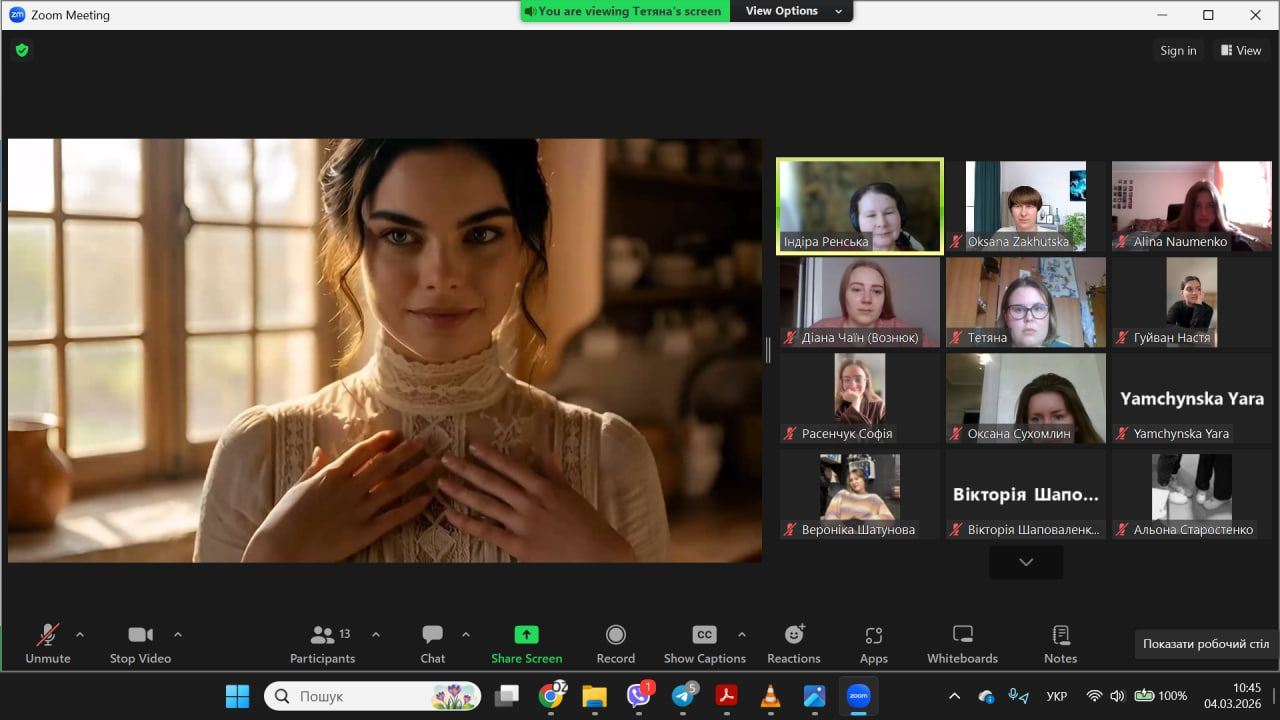
Task: Start recording with the Record button
Action: click(x=616, y=644)
